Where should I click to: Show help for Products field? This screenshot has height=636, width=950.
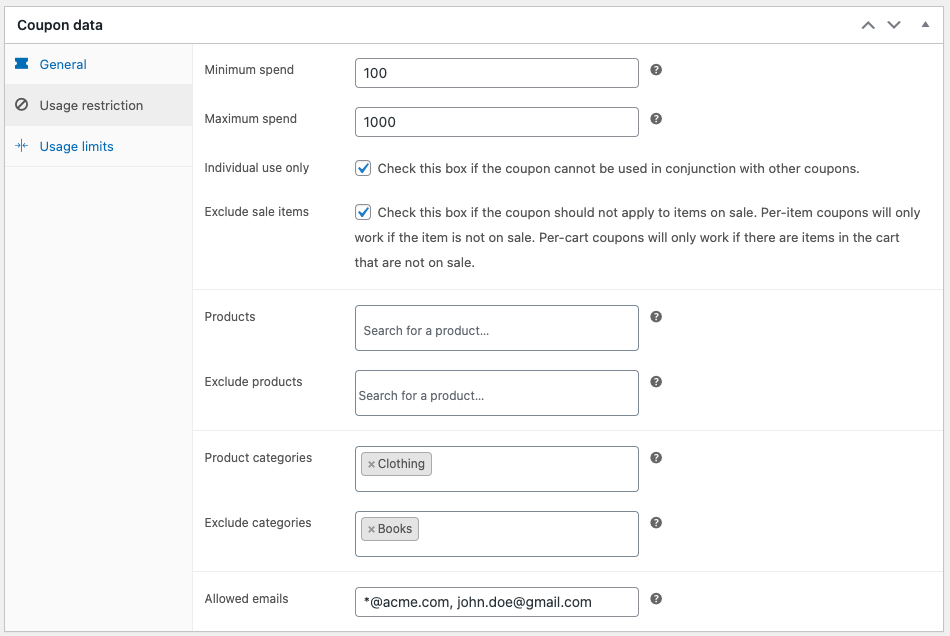point(656,317)
